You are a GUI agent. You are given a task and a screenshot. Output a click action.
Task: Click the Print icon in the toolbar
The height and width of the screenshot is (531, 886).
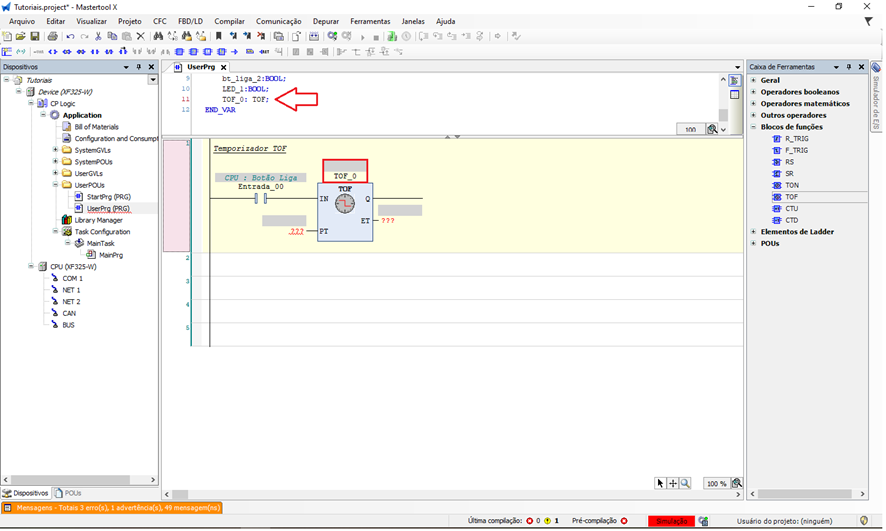point(52,36)
